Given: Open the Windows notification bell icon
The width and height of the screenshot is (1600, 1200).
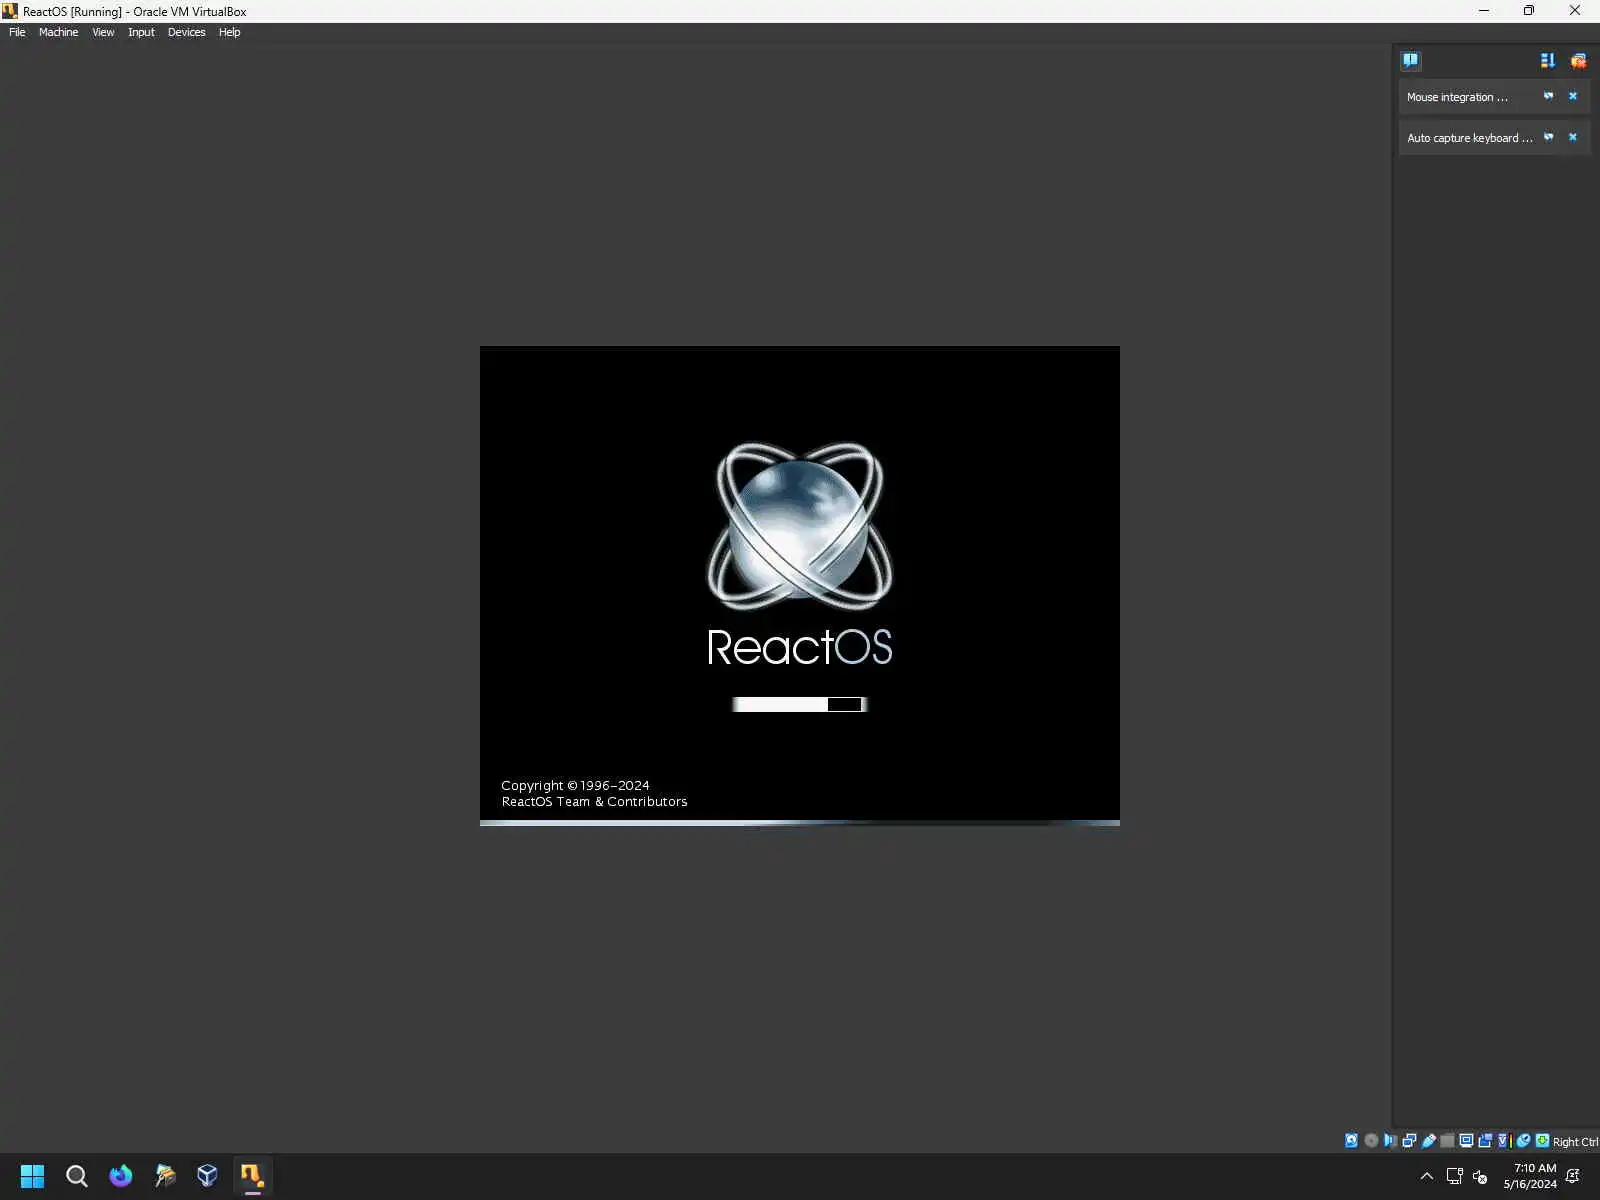Looking at the screenshot, I should [1573, 1176].
